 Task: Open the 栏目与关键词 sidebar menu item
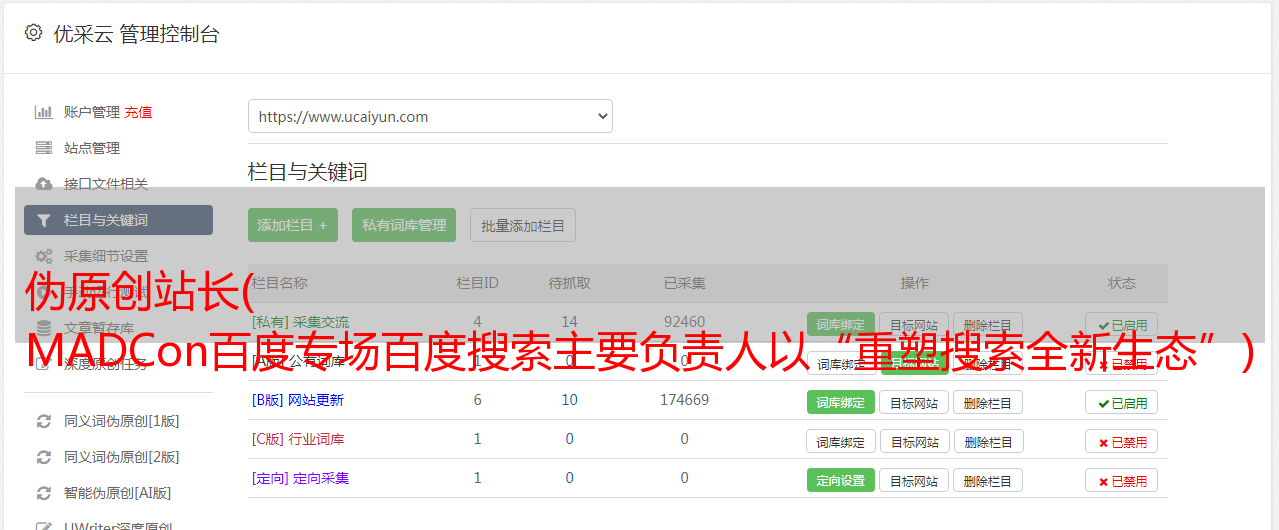pyautogui.click(x=118, y=220)
